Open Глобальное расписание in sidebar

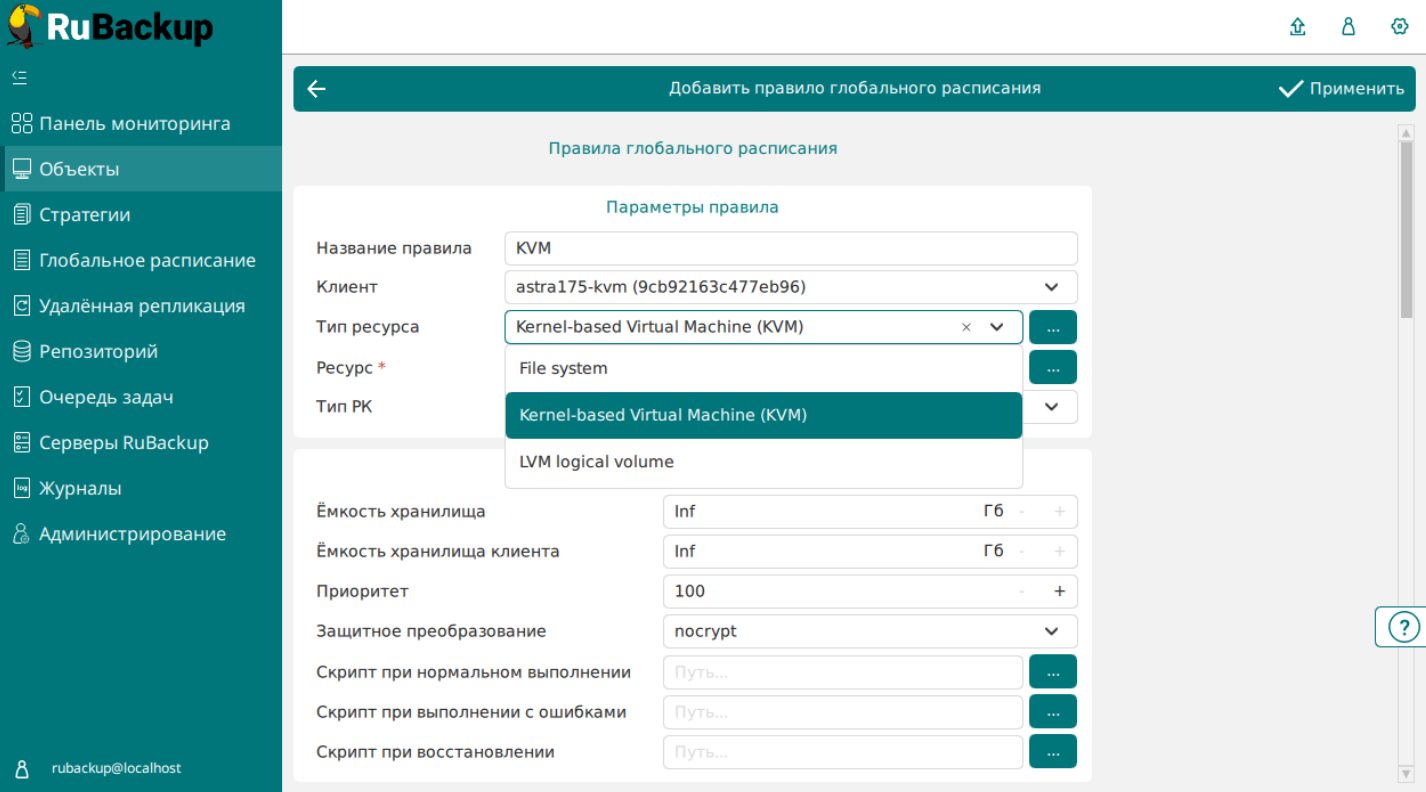pyautogui.click(x=147, y=261)
